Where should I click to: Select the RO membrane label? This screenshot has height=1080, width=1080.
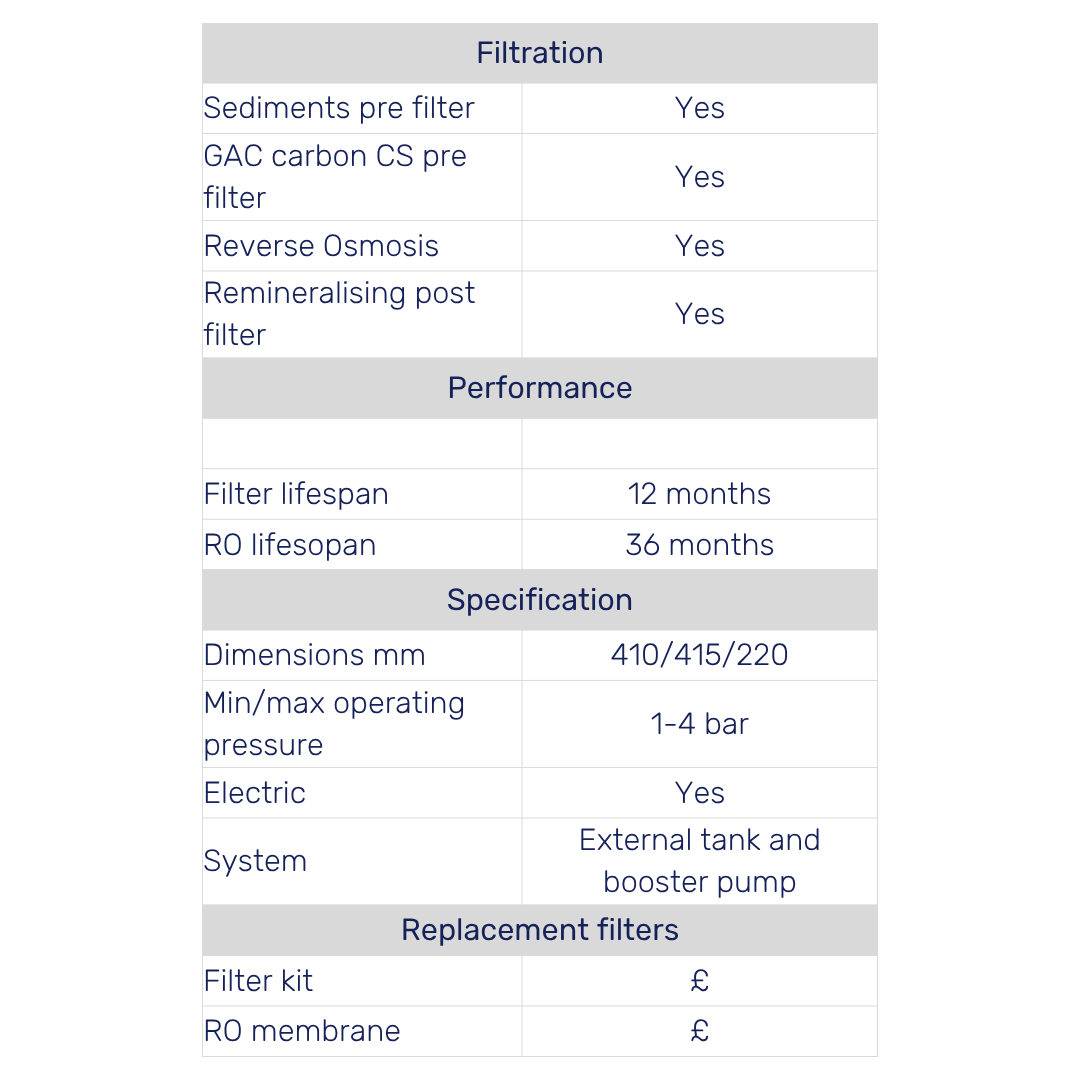click(x=302, y=1031)
